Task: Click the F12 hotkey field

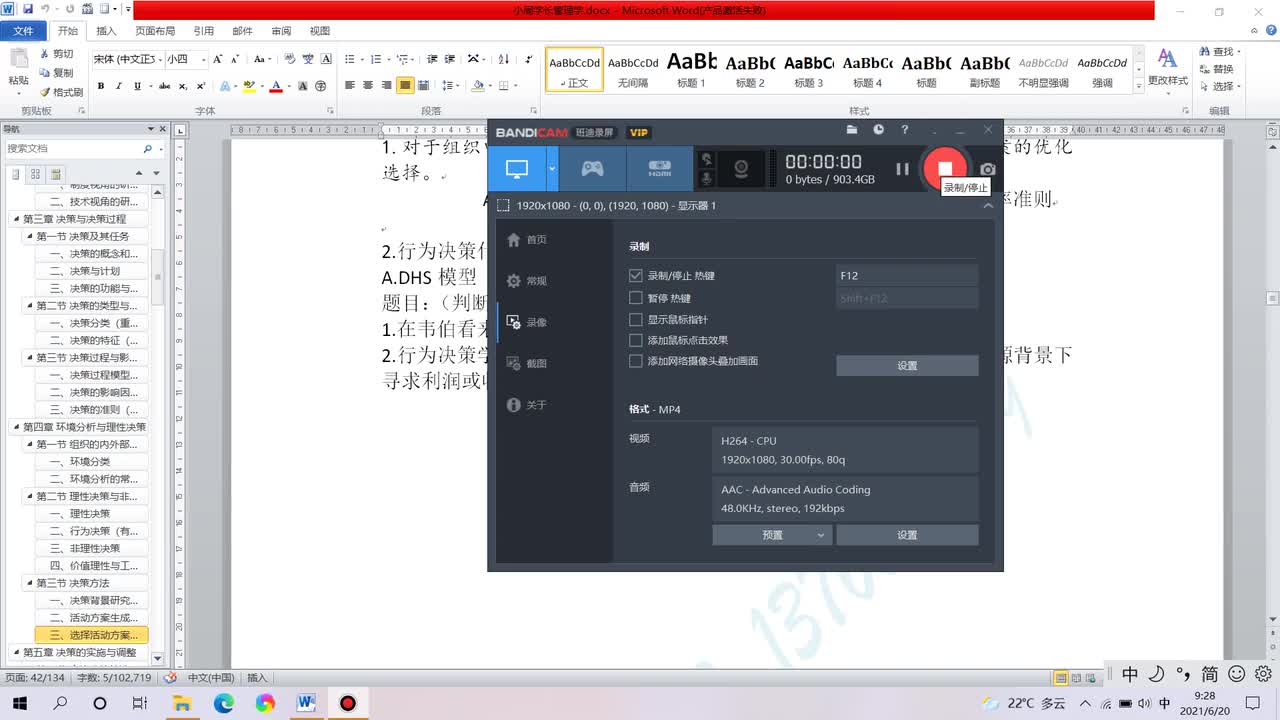Action: click(x=907, y=276)
